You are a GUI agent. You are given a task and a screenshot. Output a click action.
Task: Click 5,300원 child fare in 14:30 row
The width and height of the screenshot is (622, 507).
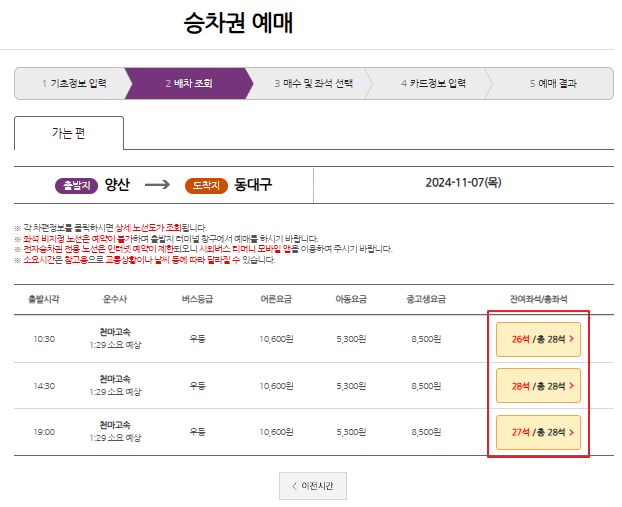pyautogui.click(x=351, y=386)
